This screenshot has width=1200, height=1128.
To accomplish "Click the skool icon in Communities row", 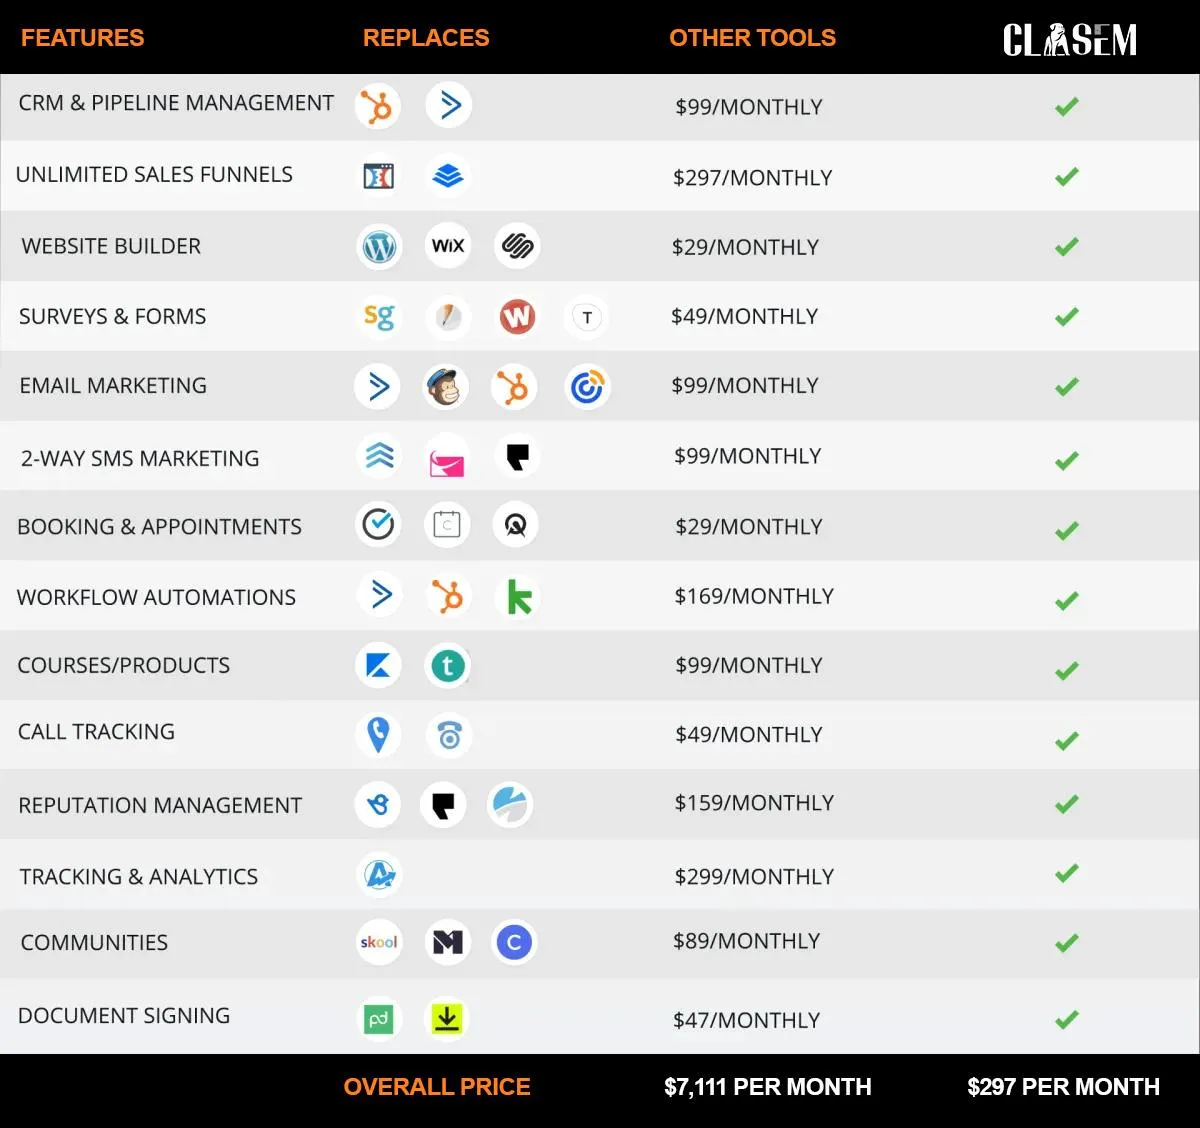I will [379, 942].
